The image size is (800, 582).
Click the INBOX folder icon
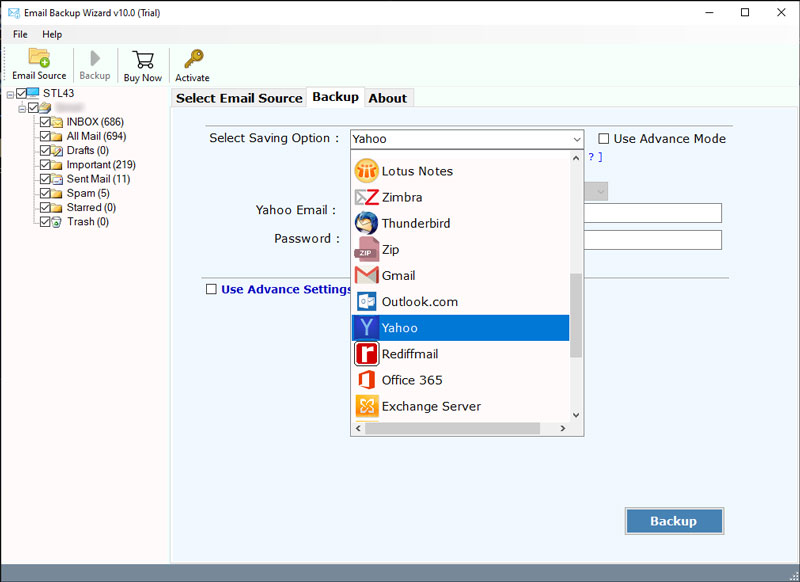pos(57,122)
